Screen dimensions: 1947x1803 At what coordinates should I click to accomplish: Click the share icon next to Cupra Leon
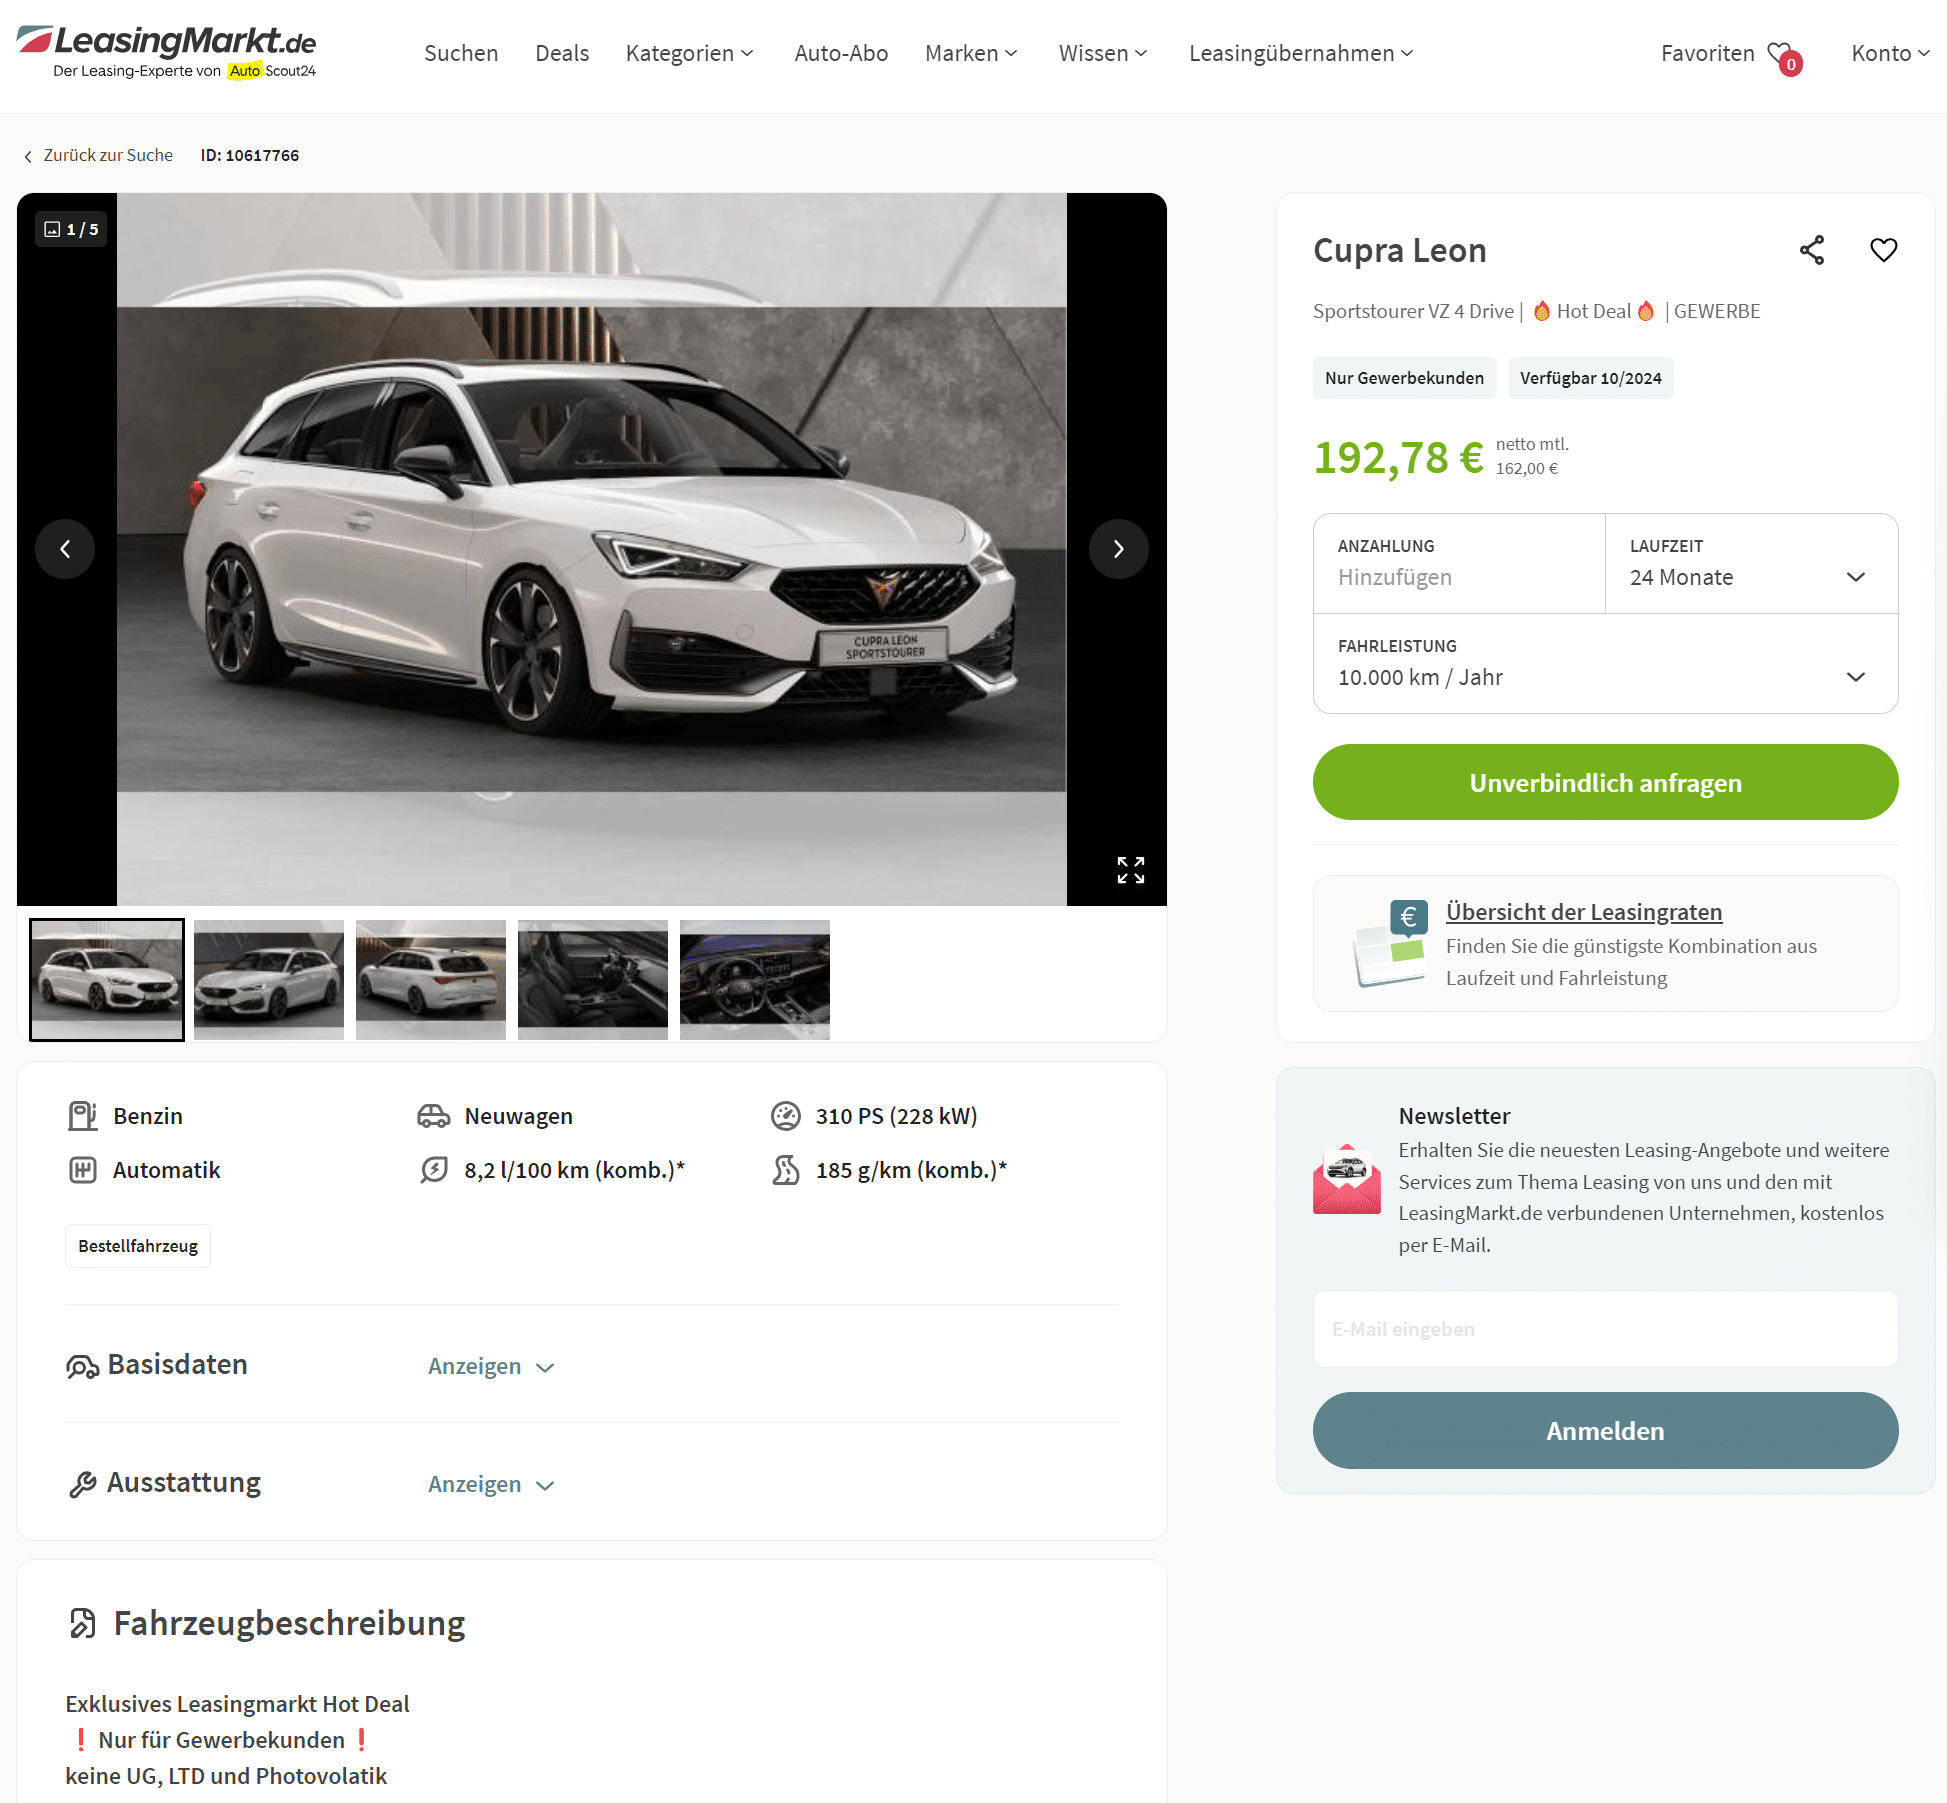coord(1812,250)
